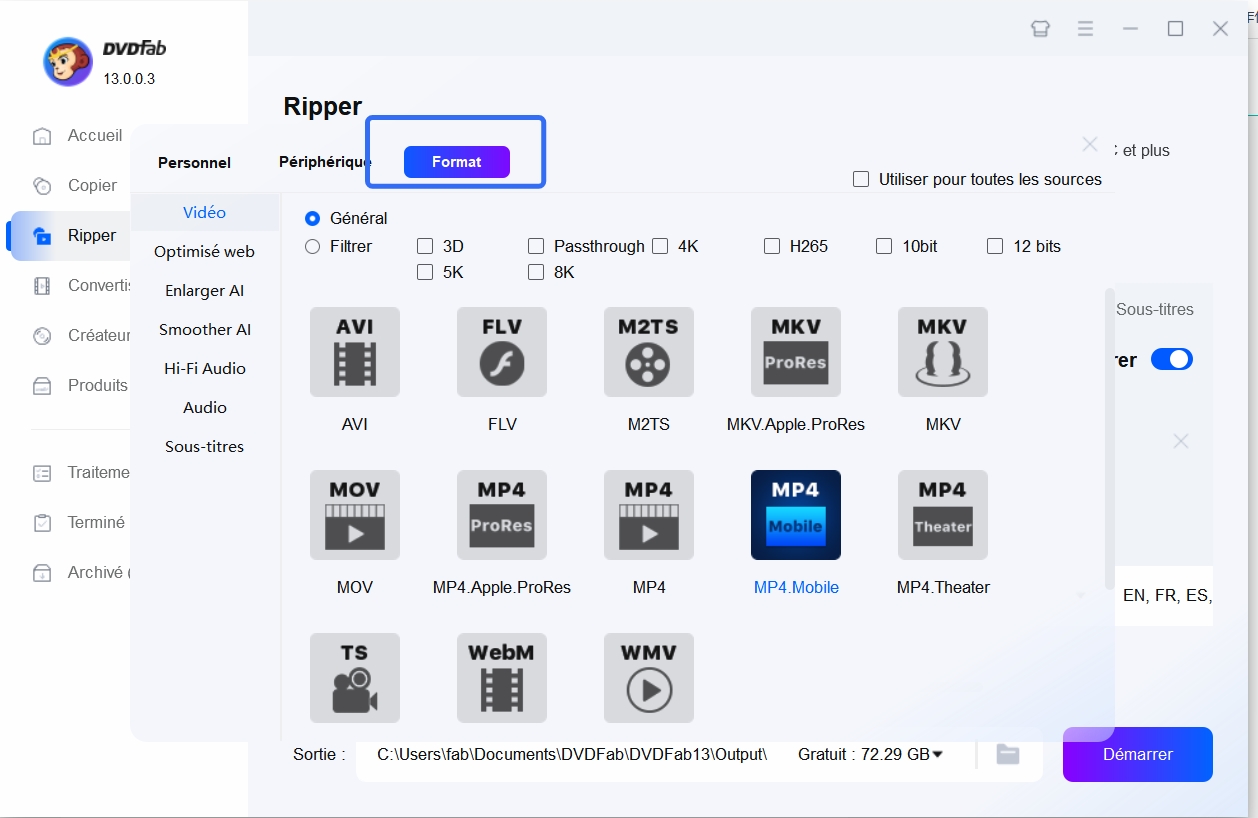The width and height of the screenshot is (1258, 818).
Task: Click the Ripper module sidebar icon
Action: 42,236
